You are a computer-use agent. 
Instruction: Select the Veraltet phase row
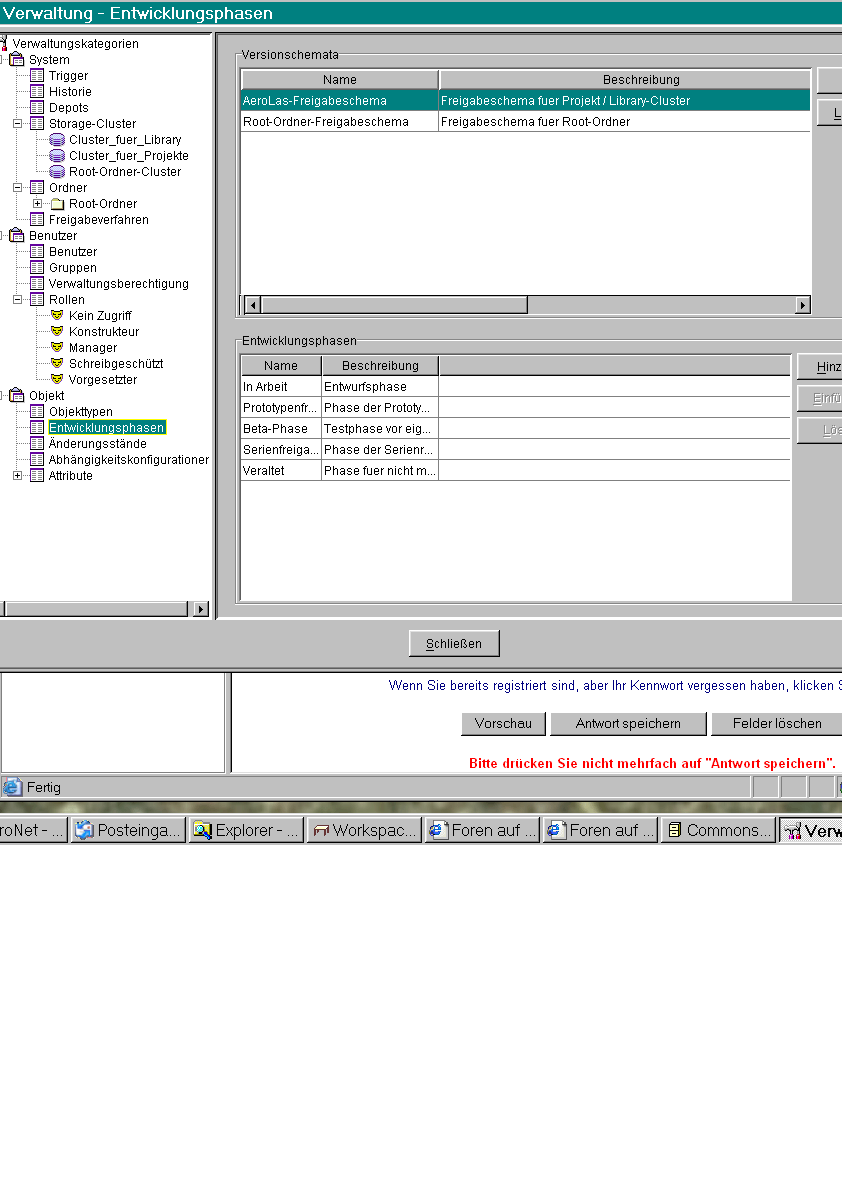point(516,471)
